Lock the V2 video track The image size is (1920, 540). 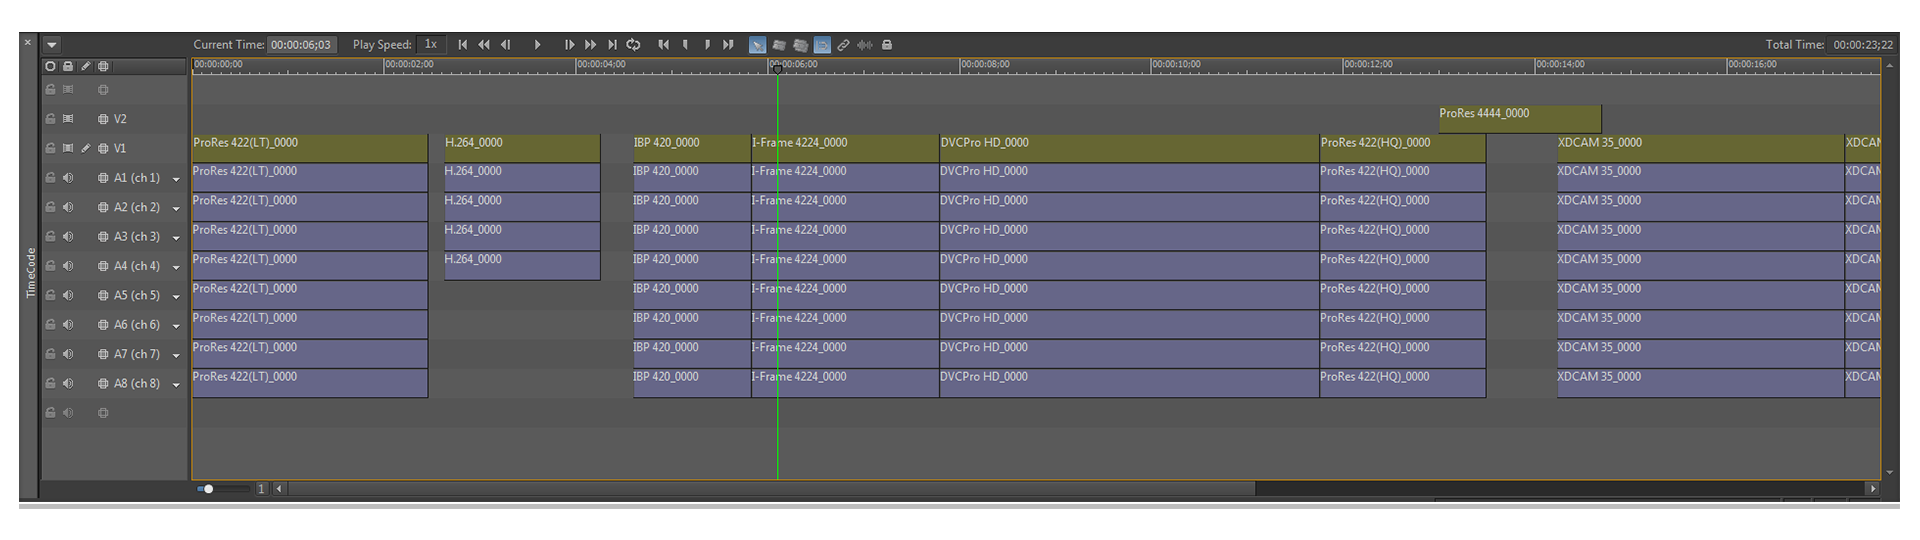(50, 119)
